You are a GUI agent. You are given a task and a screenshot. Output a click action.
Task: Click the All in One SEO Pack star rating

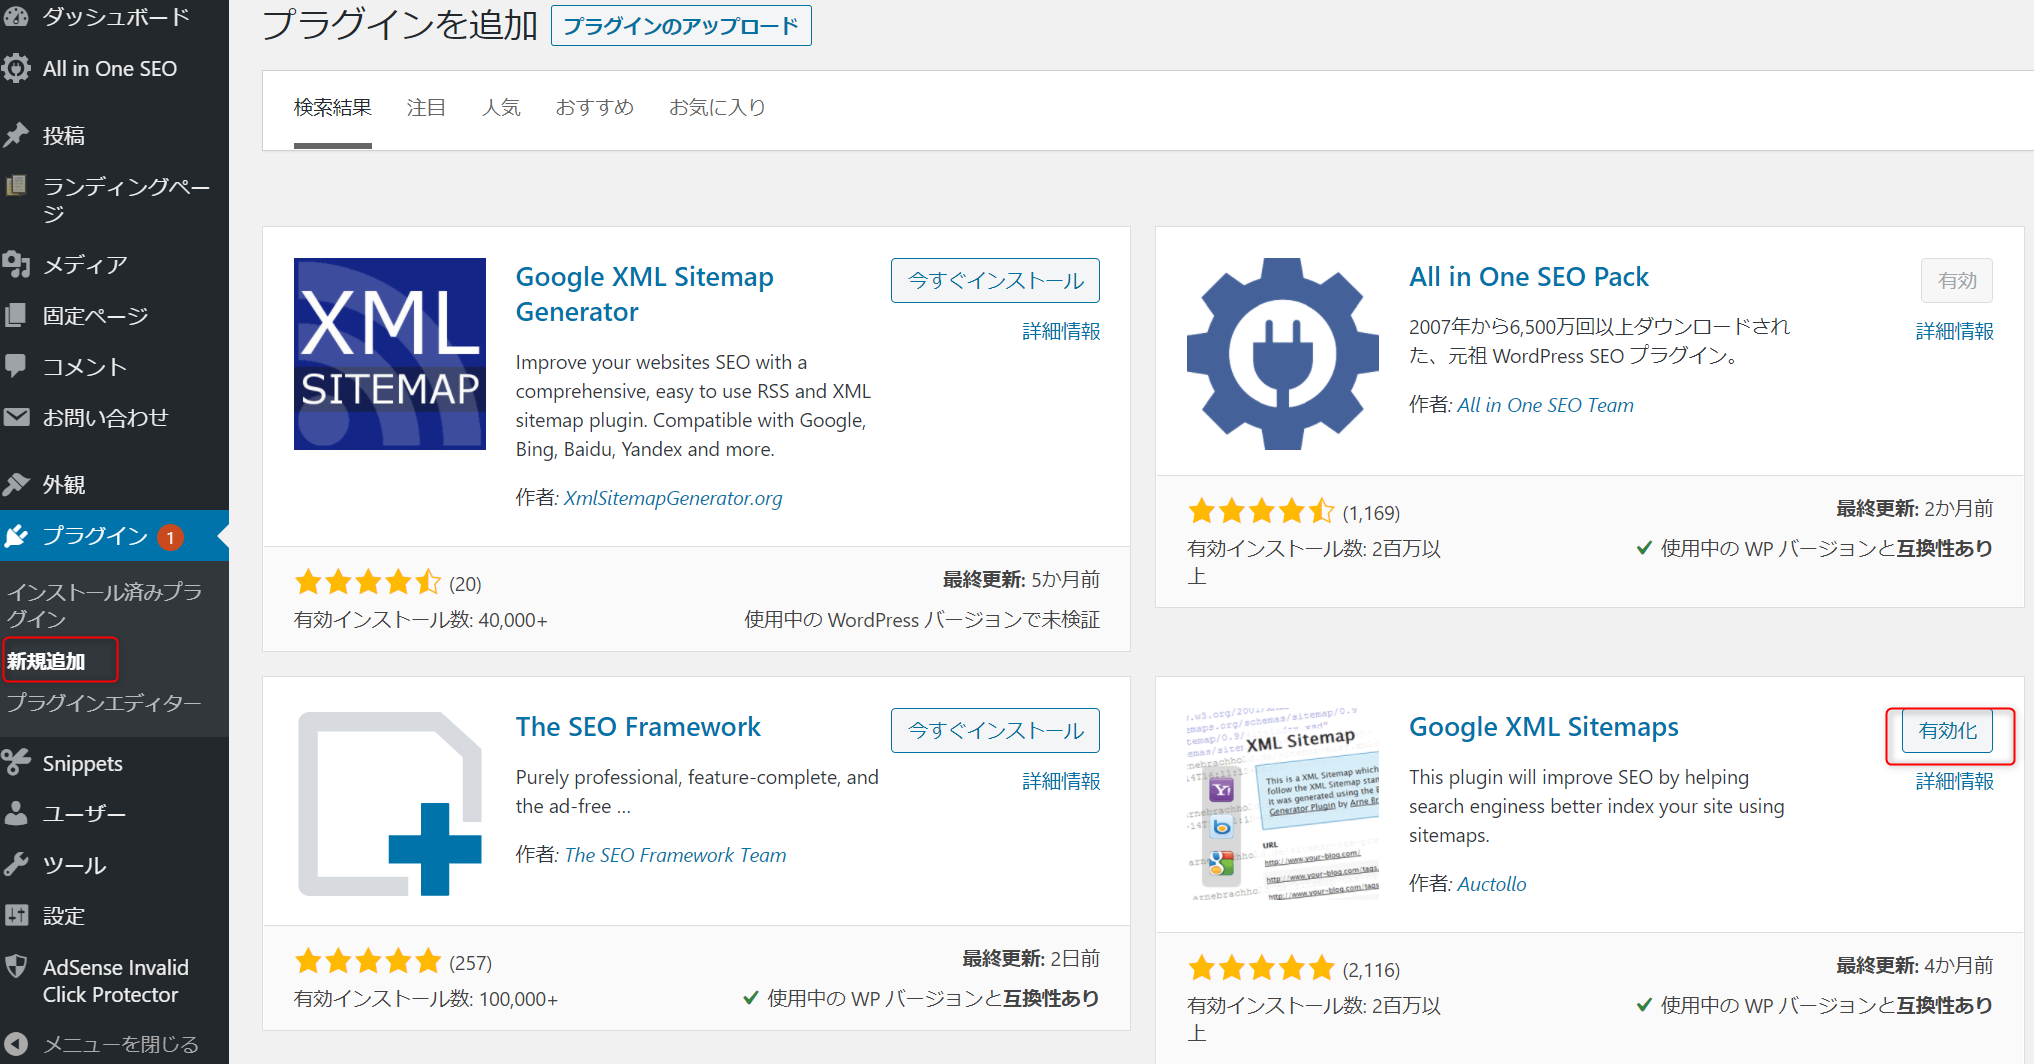(1261, 511)
